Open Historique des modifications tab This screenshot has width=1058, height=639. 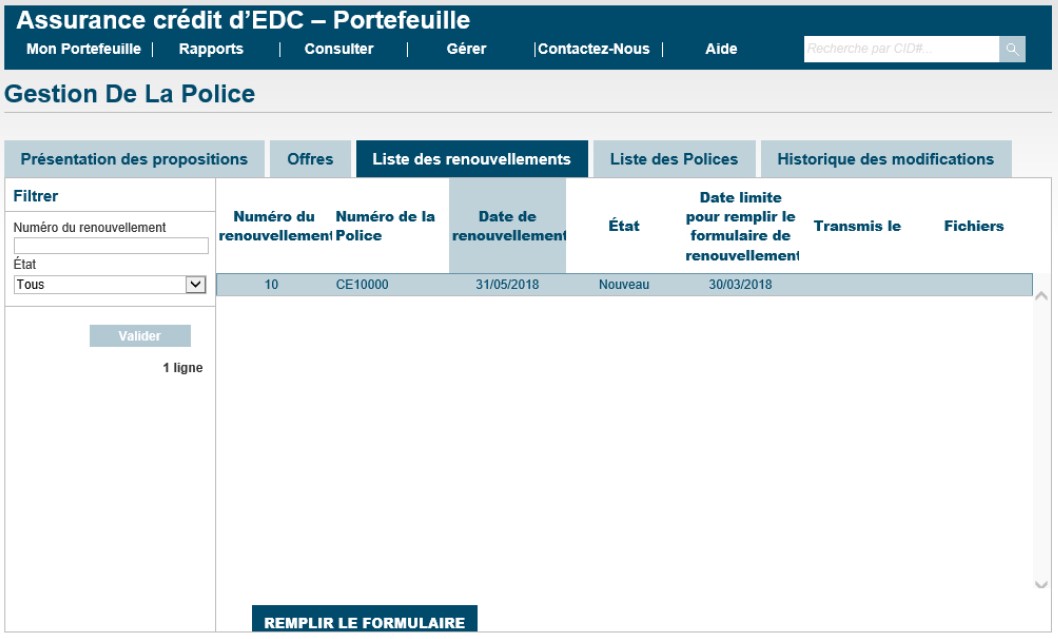pyautogui.click(x=886, y=159)
